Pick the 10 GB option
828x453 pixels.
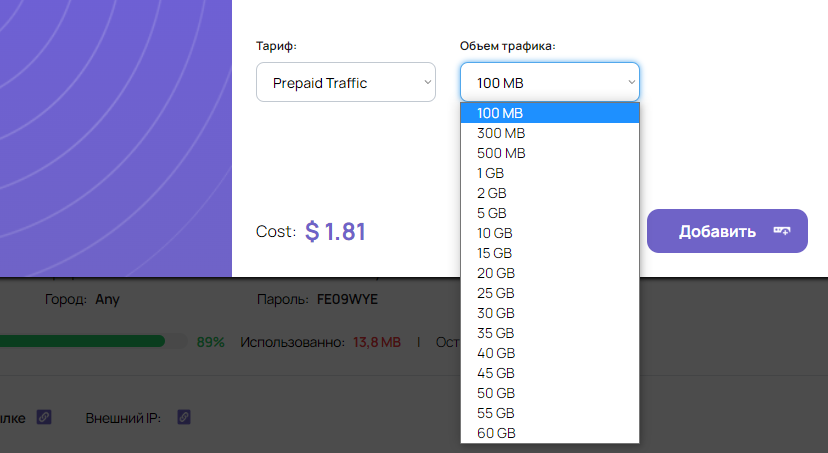tap(550, 233)
